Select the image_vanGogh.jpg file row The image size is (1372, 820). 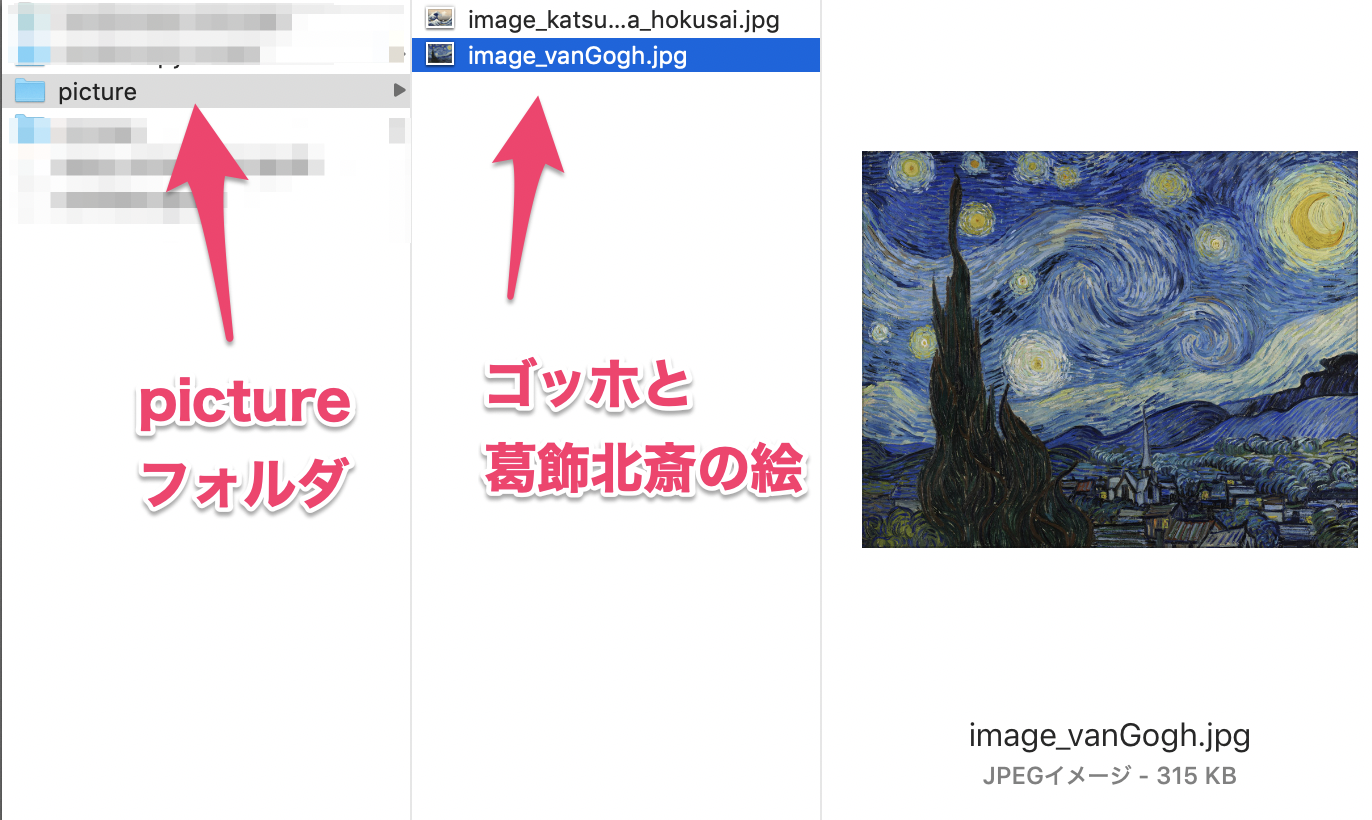click(616, 55)
